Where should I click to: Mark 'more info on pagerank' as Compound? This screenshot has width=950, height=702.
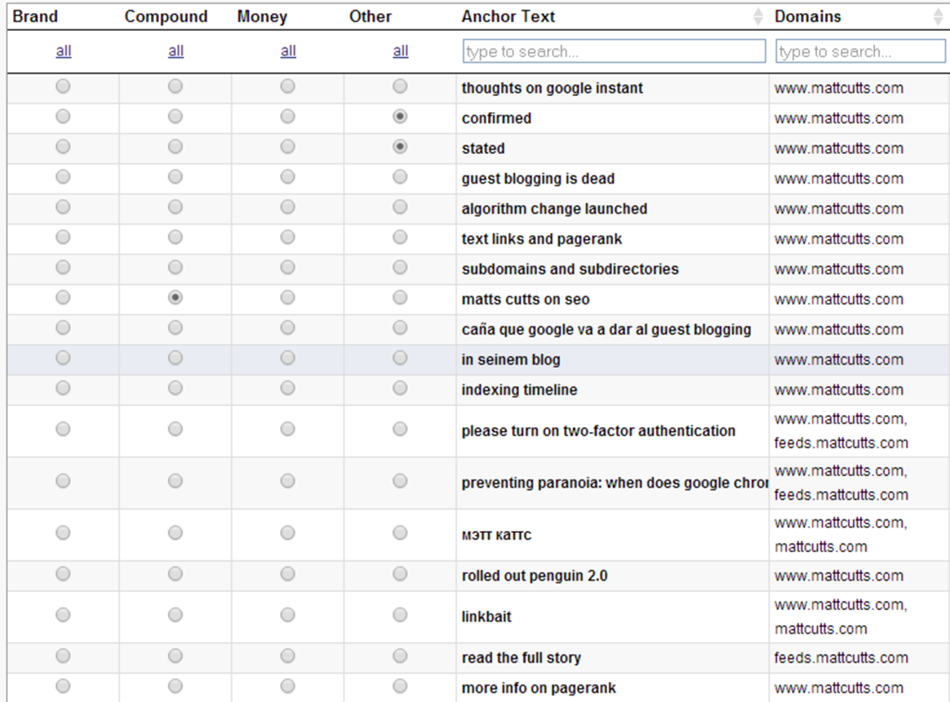[x=175, y=686]
